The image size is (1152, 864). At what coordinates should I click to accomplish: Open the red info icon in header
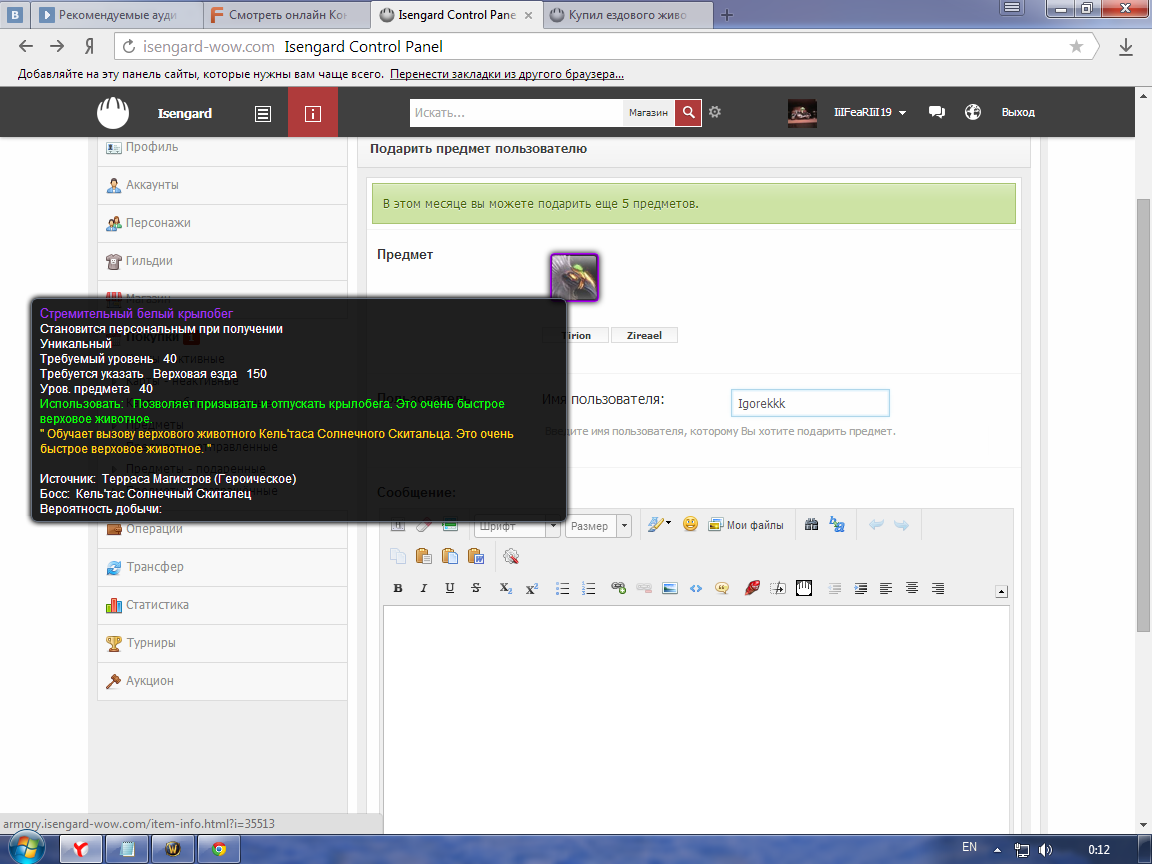coord(313,112)
